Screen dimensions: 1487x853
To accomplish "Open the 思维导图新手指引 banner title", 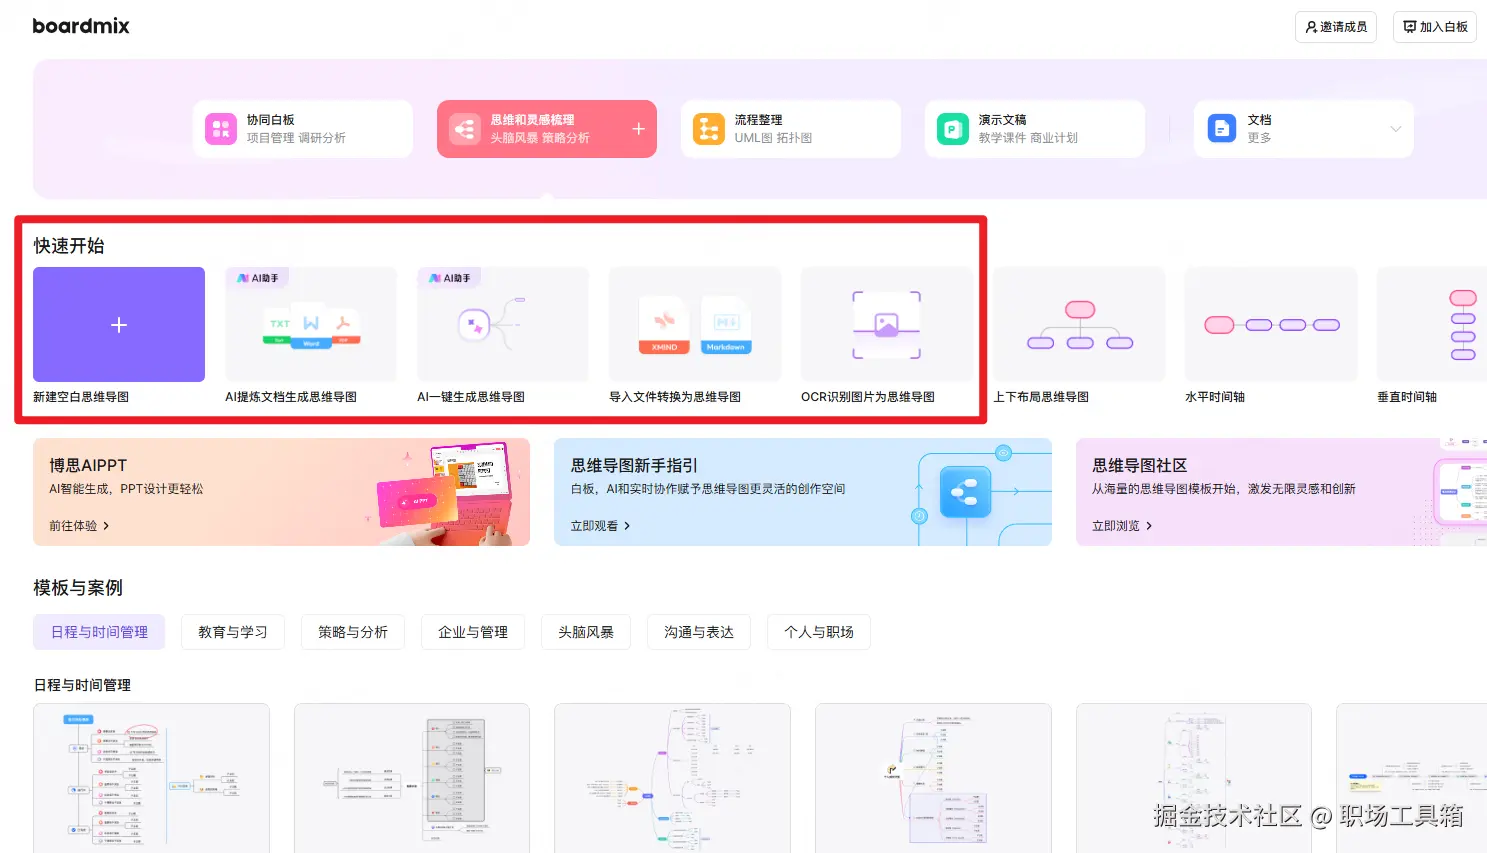I will [634, 465].
